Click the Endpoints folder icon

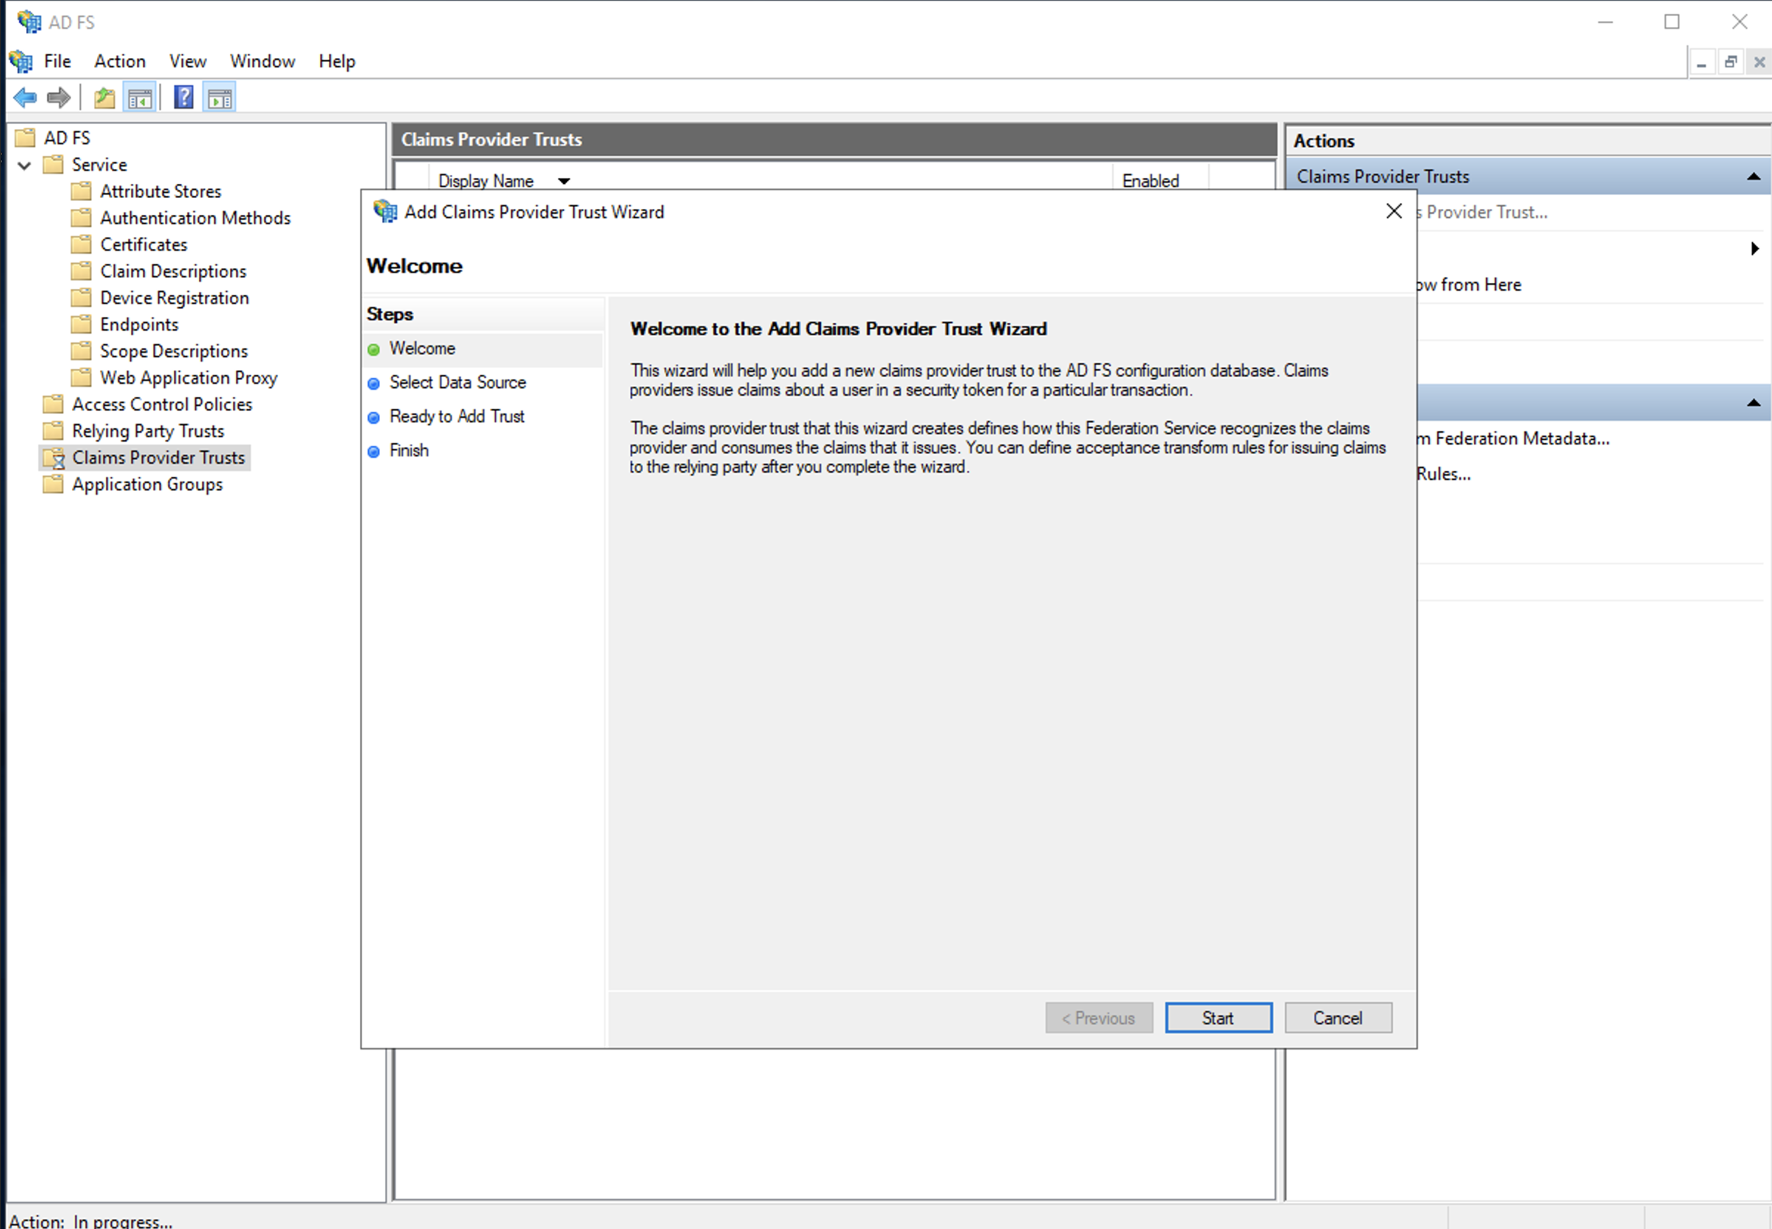coord(82,324)
